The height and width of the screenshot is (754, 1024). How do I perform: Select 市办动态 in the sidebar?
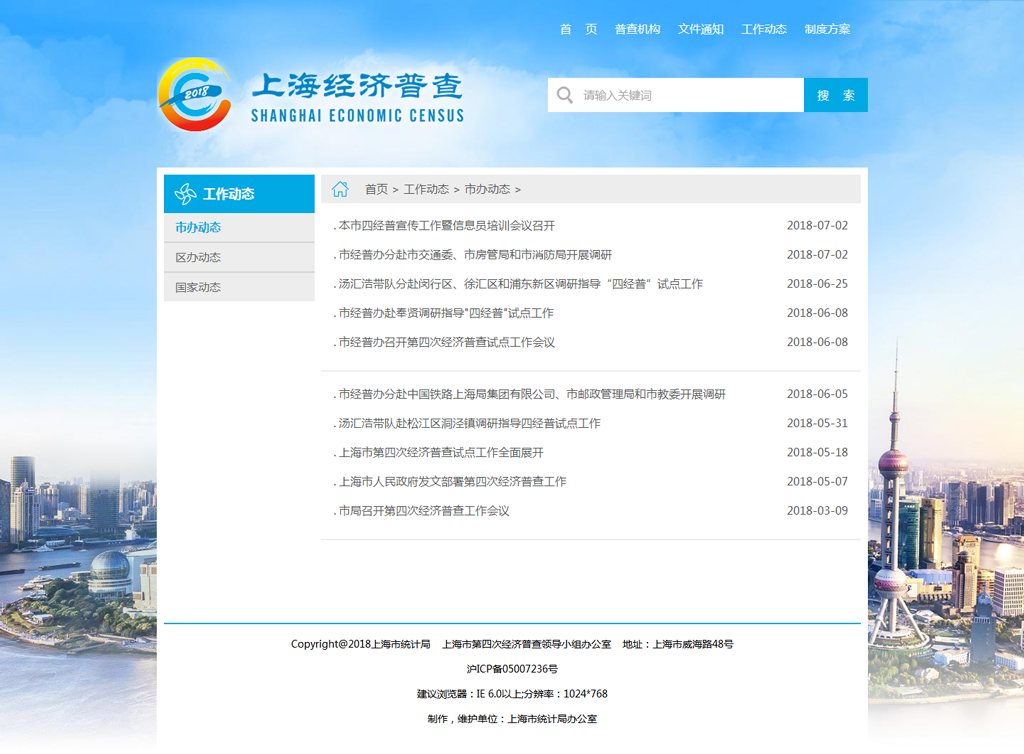(239, 227)
